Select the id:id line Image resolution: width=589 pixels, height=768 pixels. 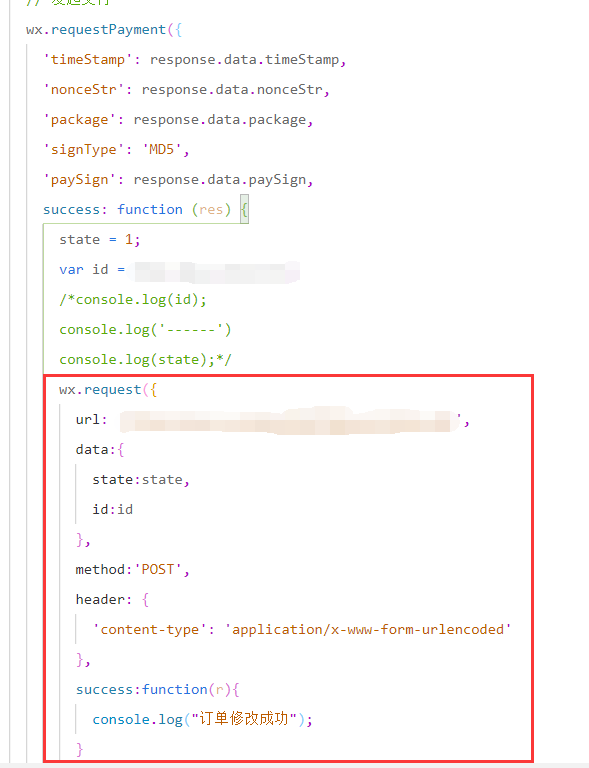click(x=113, y=510)
